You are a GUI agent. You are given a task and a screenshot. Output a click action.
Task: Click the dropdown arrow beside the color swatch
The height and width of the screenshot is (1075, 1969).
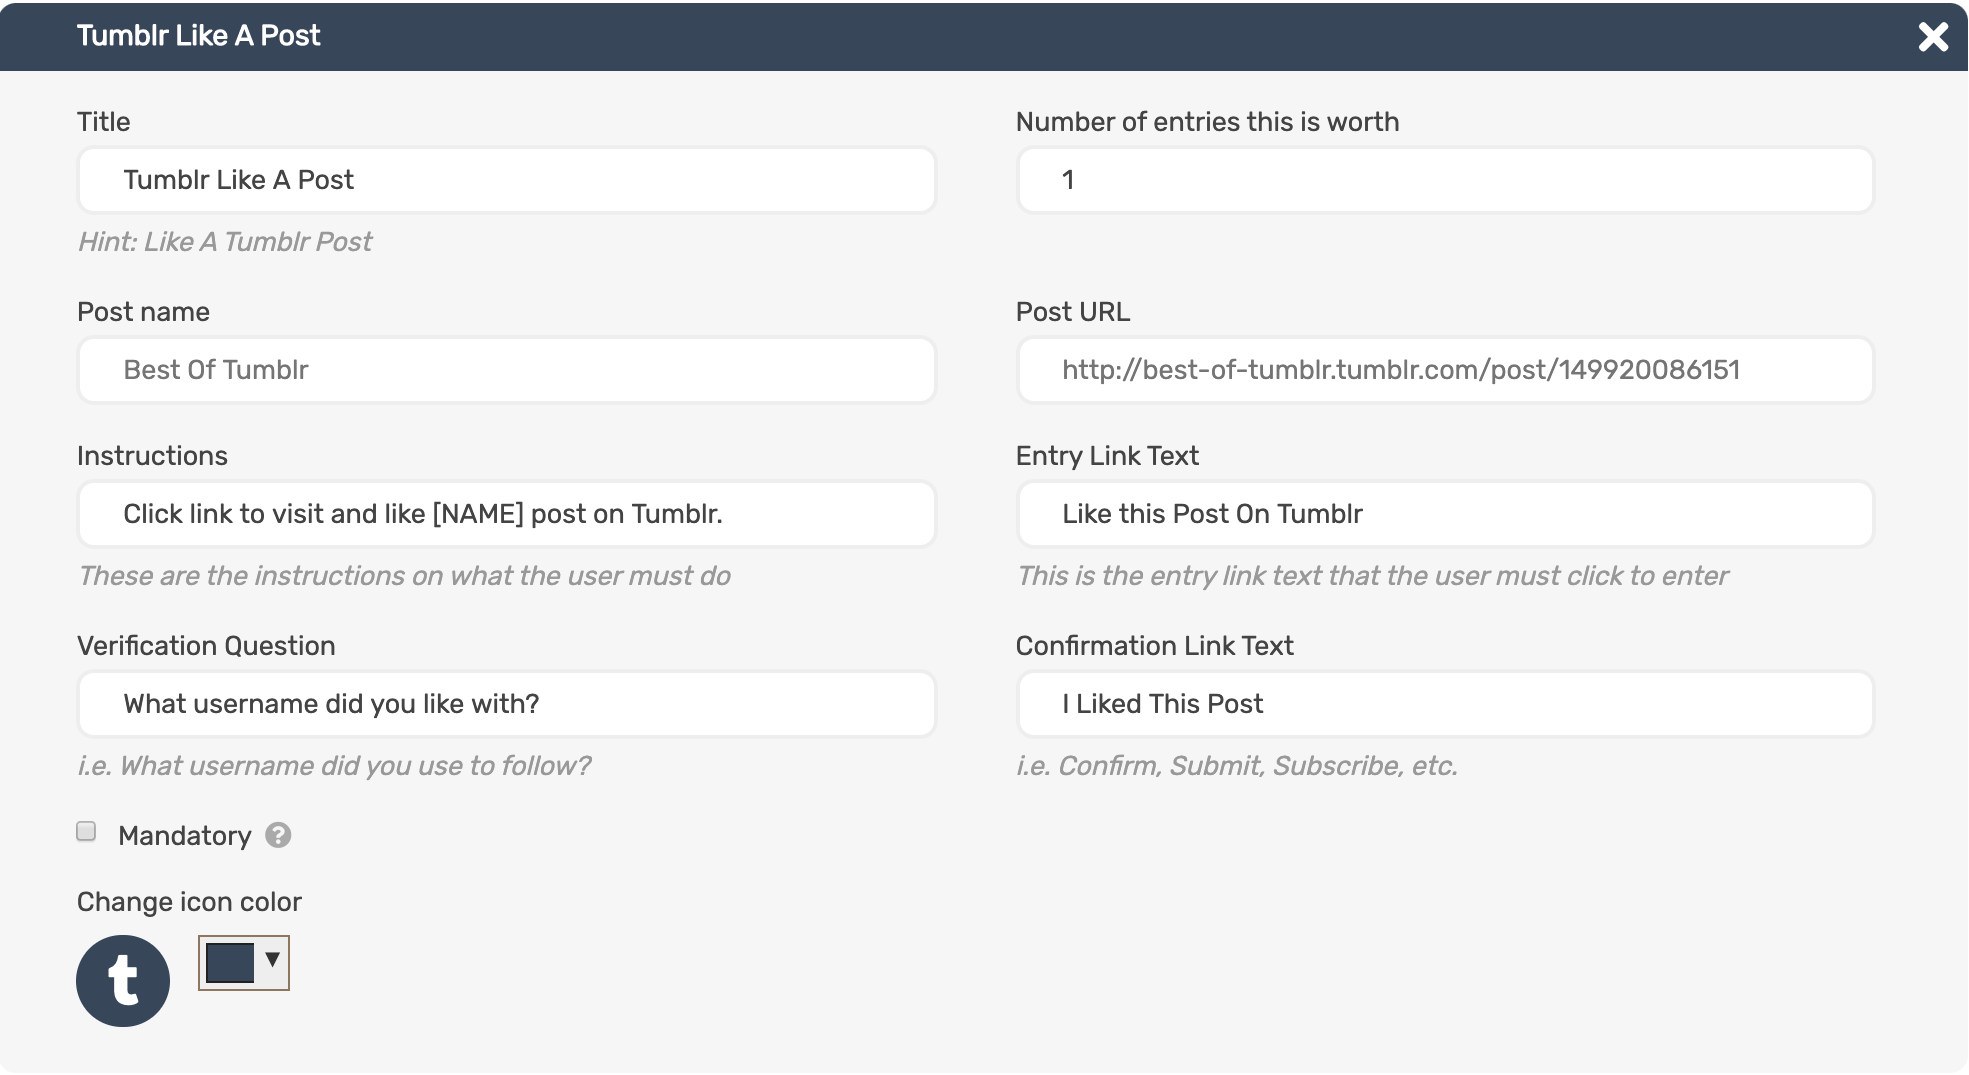pyautogui.click(x=270, y=962)
